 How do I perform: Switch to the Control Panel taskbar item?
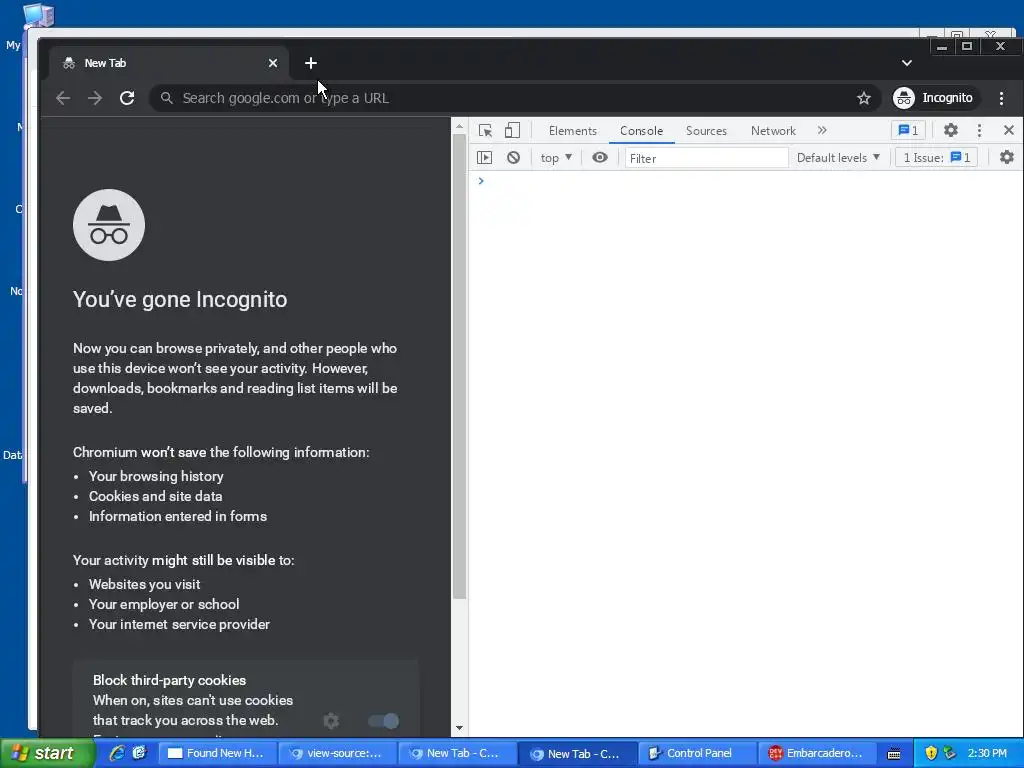click(x=697, y=754)
